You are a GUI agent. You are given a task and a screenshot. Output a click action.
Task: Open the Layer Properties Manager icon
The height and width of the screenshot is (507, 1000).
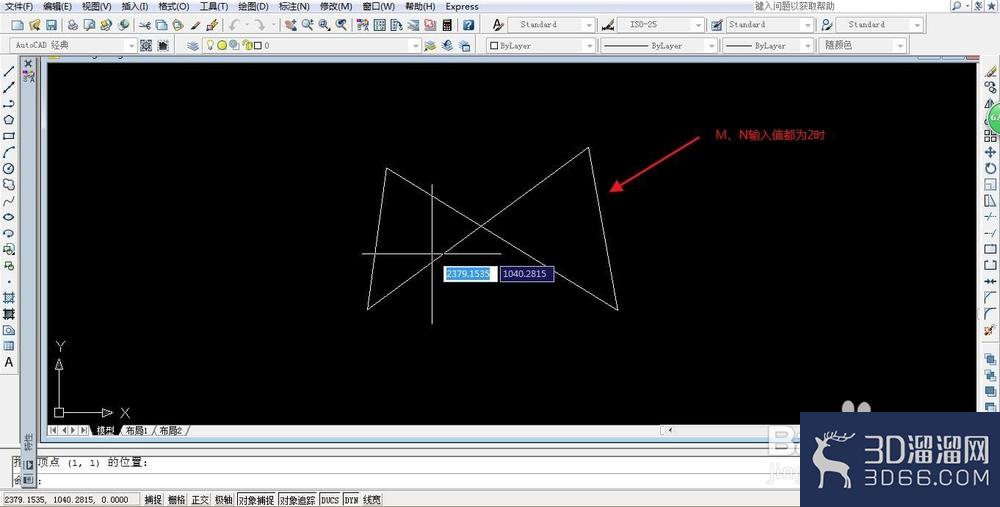tap(193, 45)
